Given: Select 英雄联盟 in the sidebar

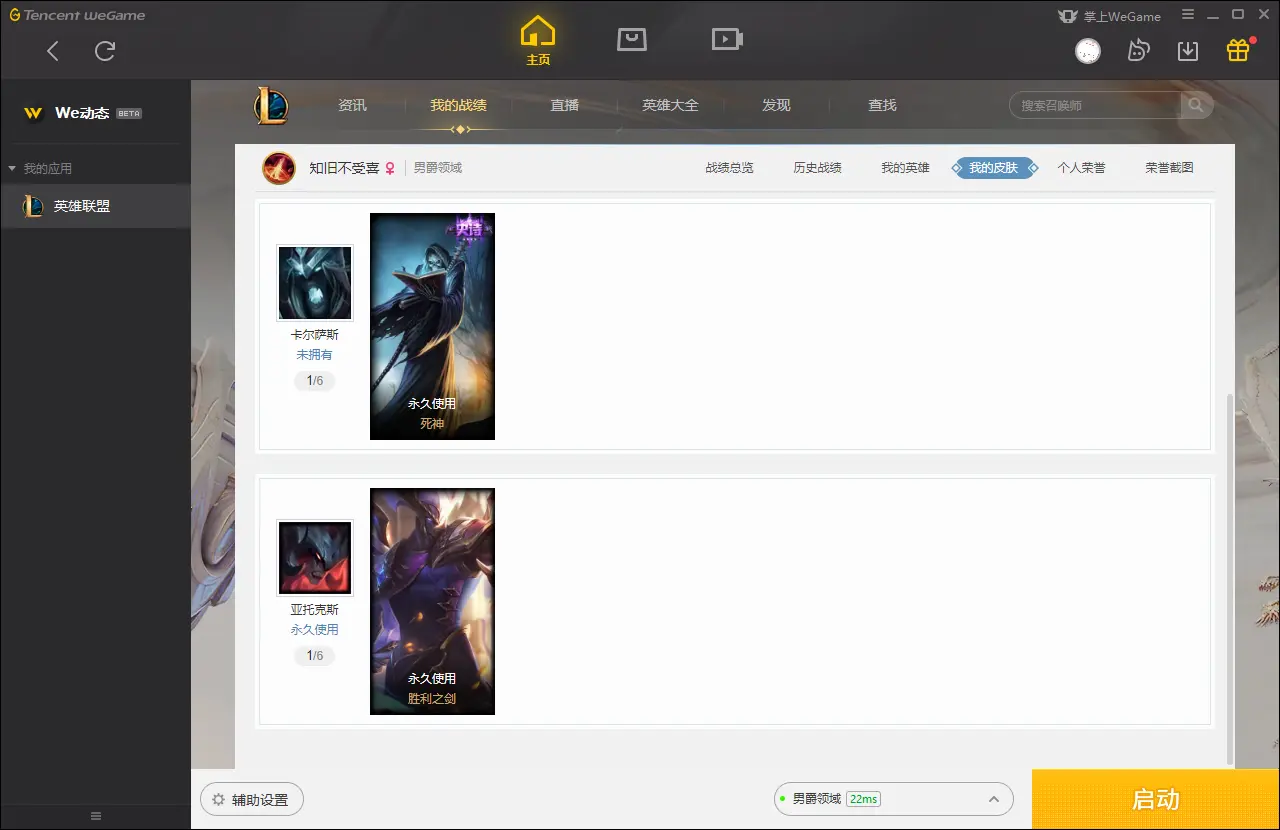Looking at the screenshot, I should (95, 206).
